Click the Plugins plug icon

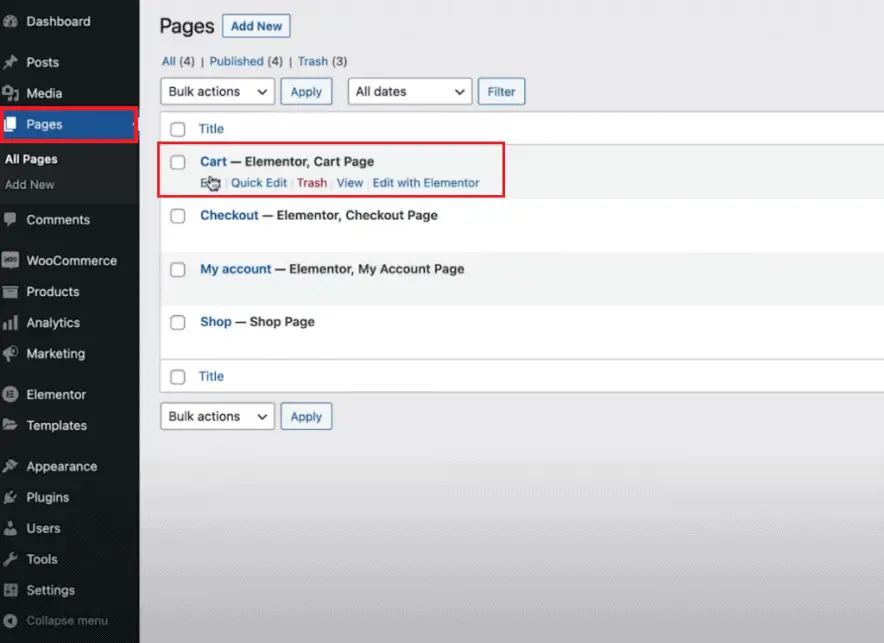10,497
